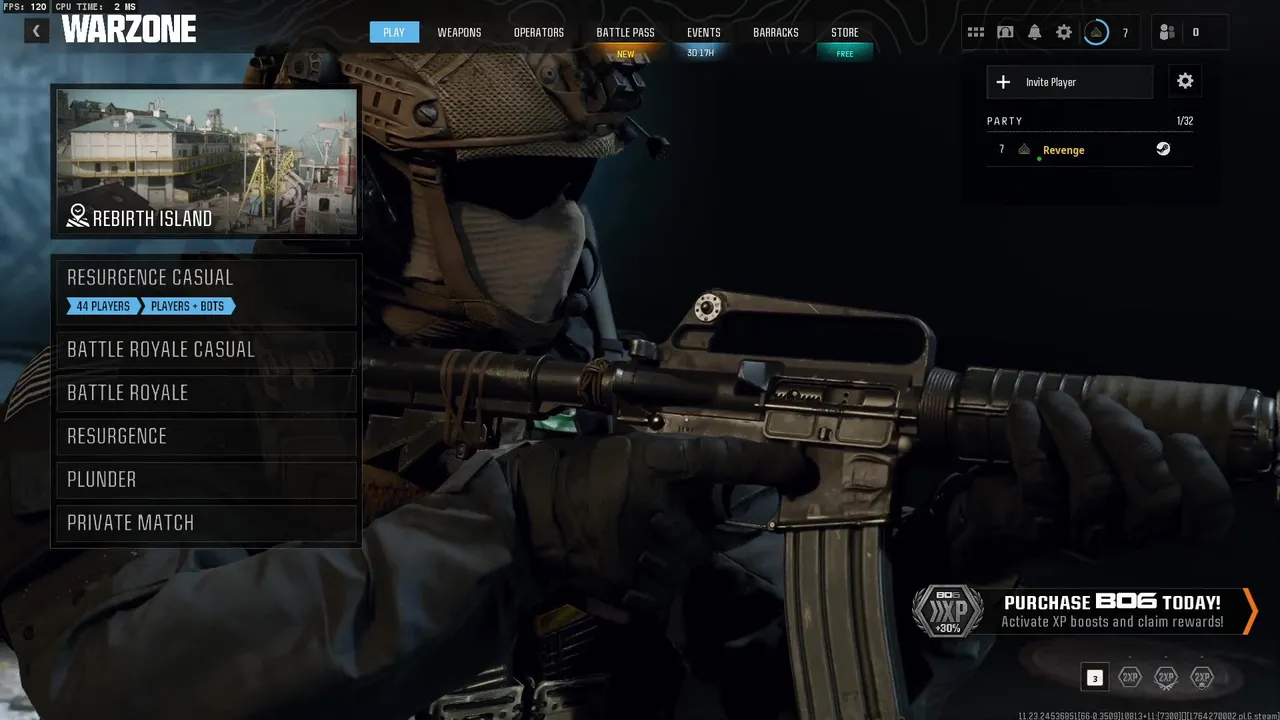Switch to the Weapons tab

459,32
